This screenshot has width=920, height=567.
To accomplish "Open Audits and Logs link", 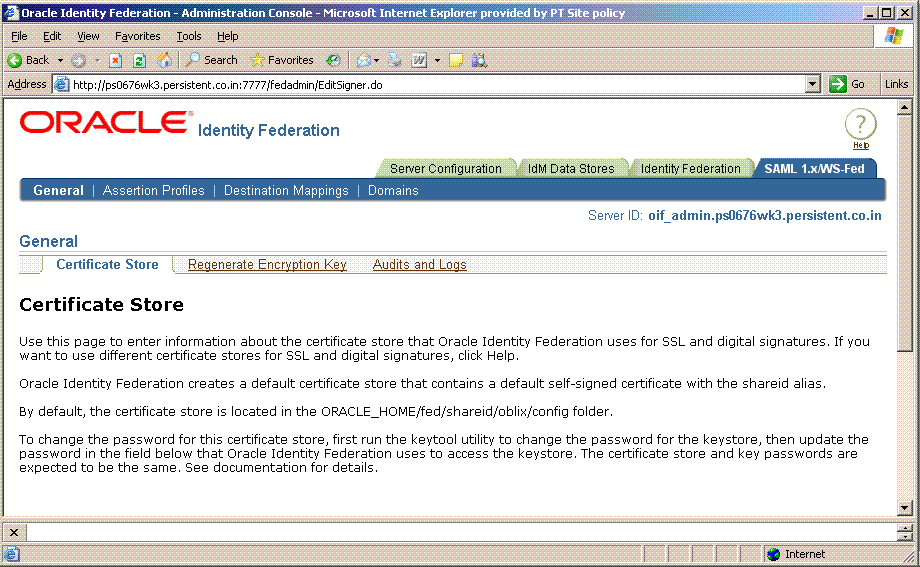I will click(x=420, y=265).
